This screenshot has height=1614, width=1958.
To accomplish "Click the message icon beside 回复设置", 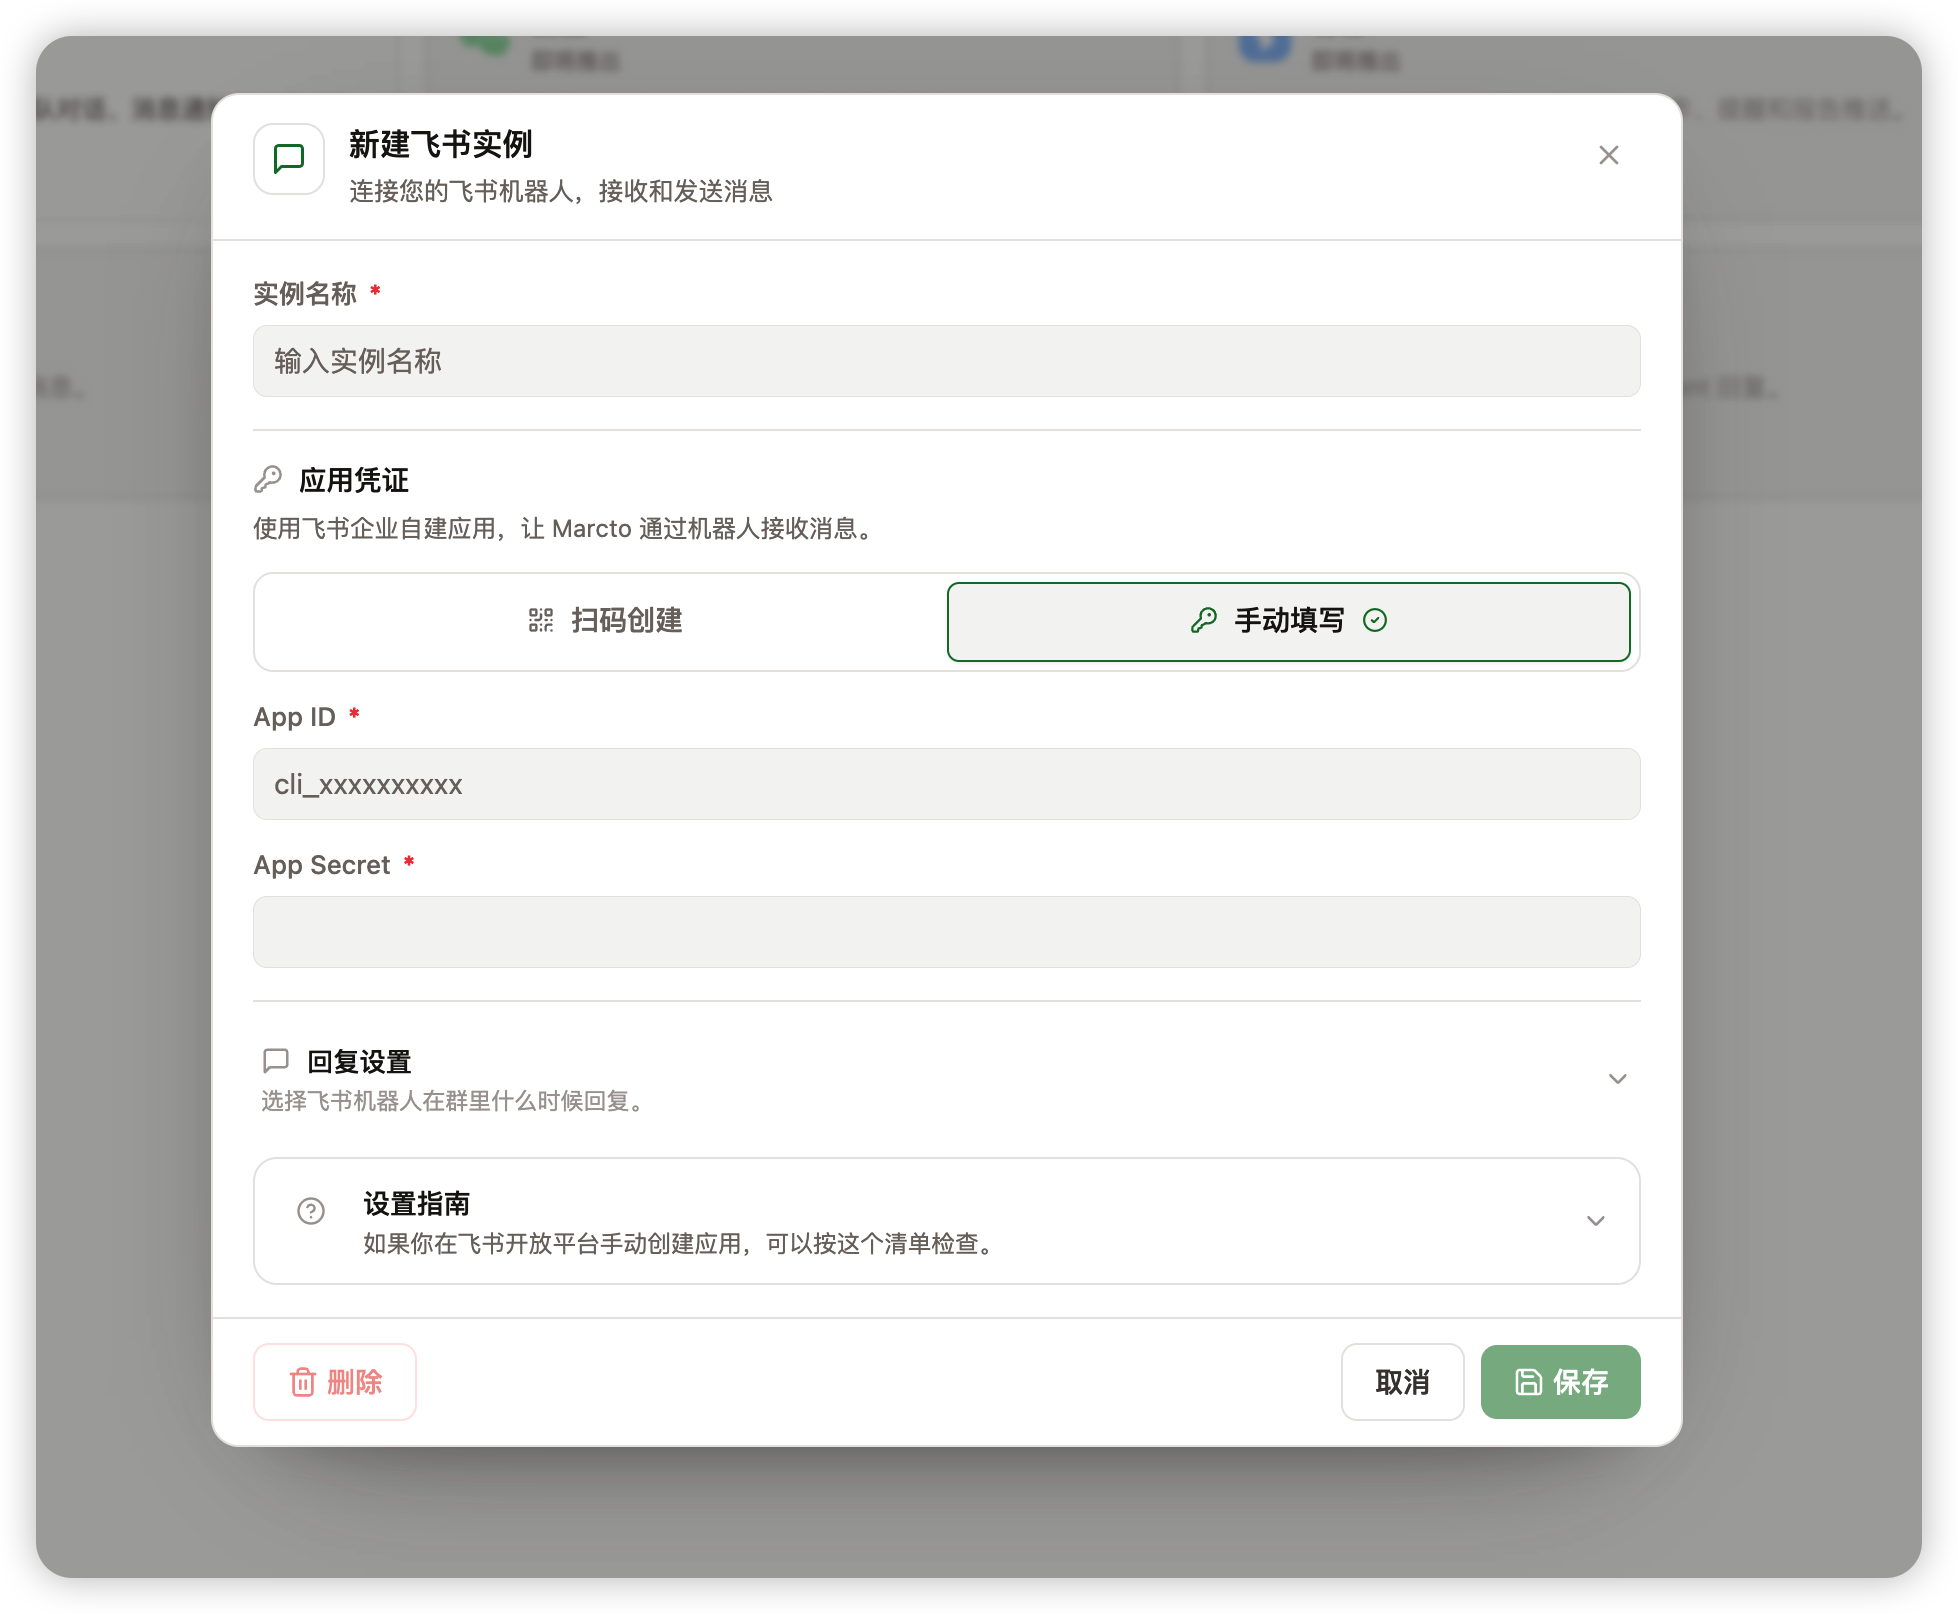I will [276, 1060].
